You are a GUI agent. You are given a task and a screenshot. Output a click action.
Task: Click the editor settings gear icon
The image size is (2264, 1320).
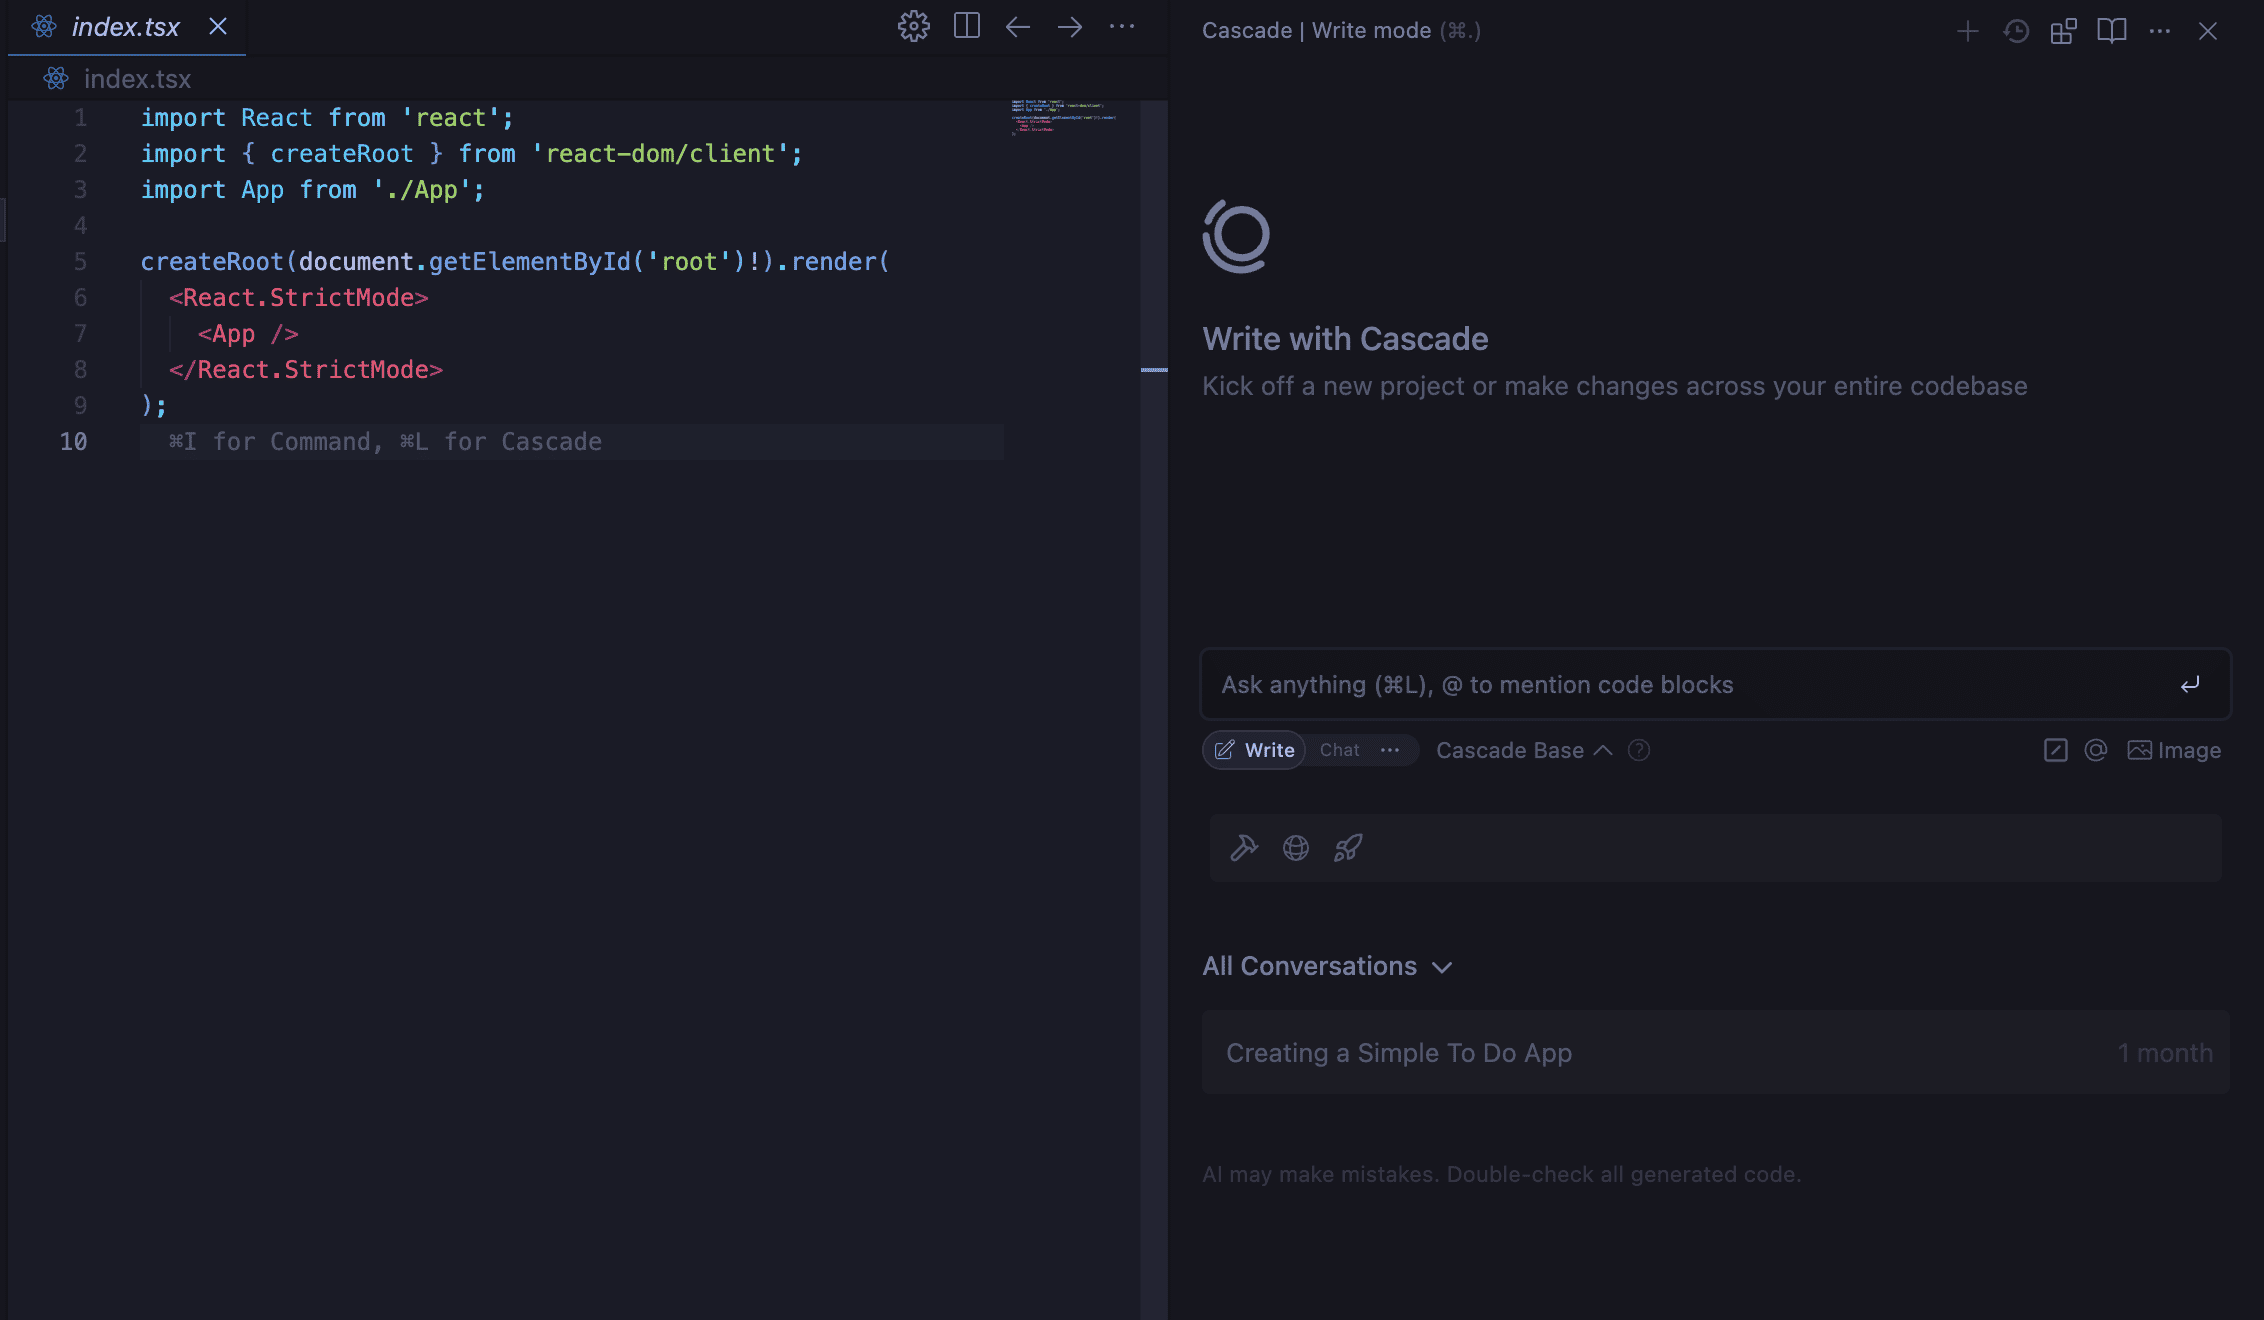coord(913,26)
